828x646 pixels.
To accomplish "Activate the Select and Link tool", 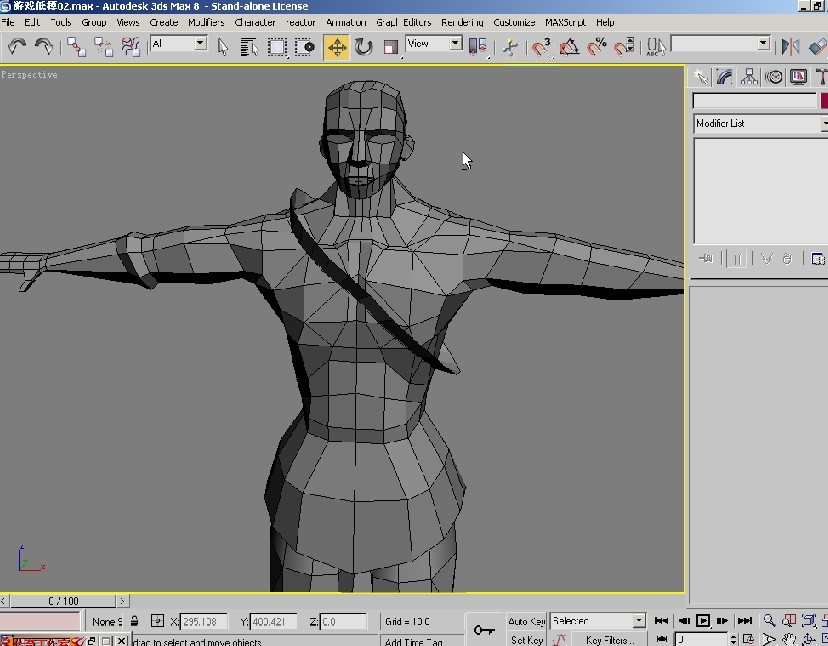I will (76, 46).
